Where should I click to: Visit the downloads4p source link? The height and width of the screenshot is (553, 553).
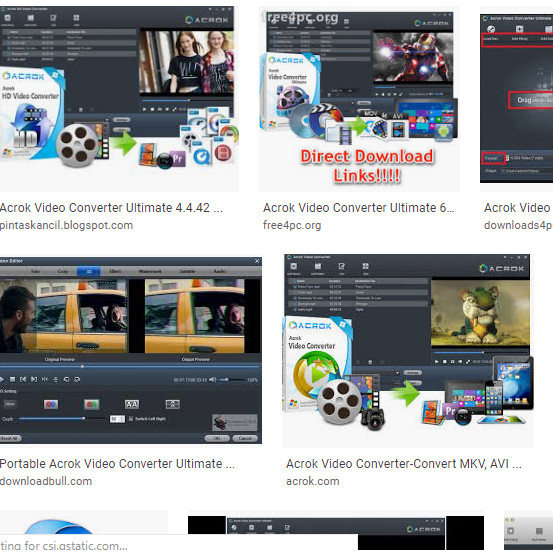(x=518, y=225)
